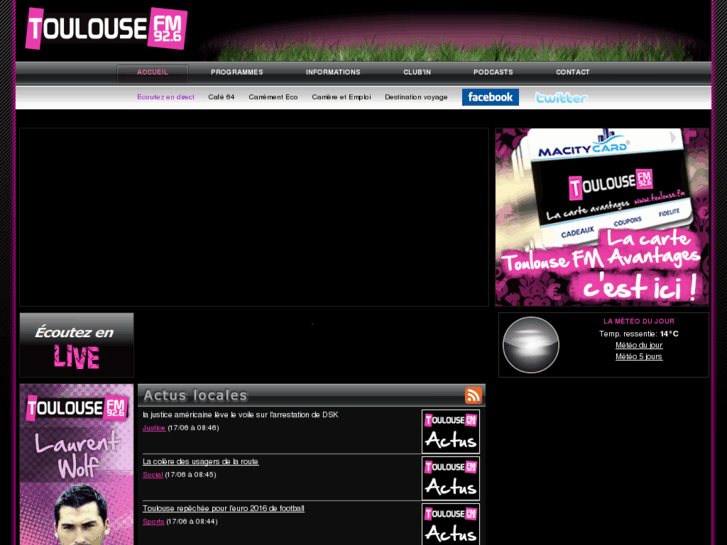The width and height of the screenshot is (727, 545).
Task: Open Toulouse repêchée pour l'euro 2016 article
Action: (223, 508)
